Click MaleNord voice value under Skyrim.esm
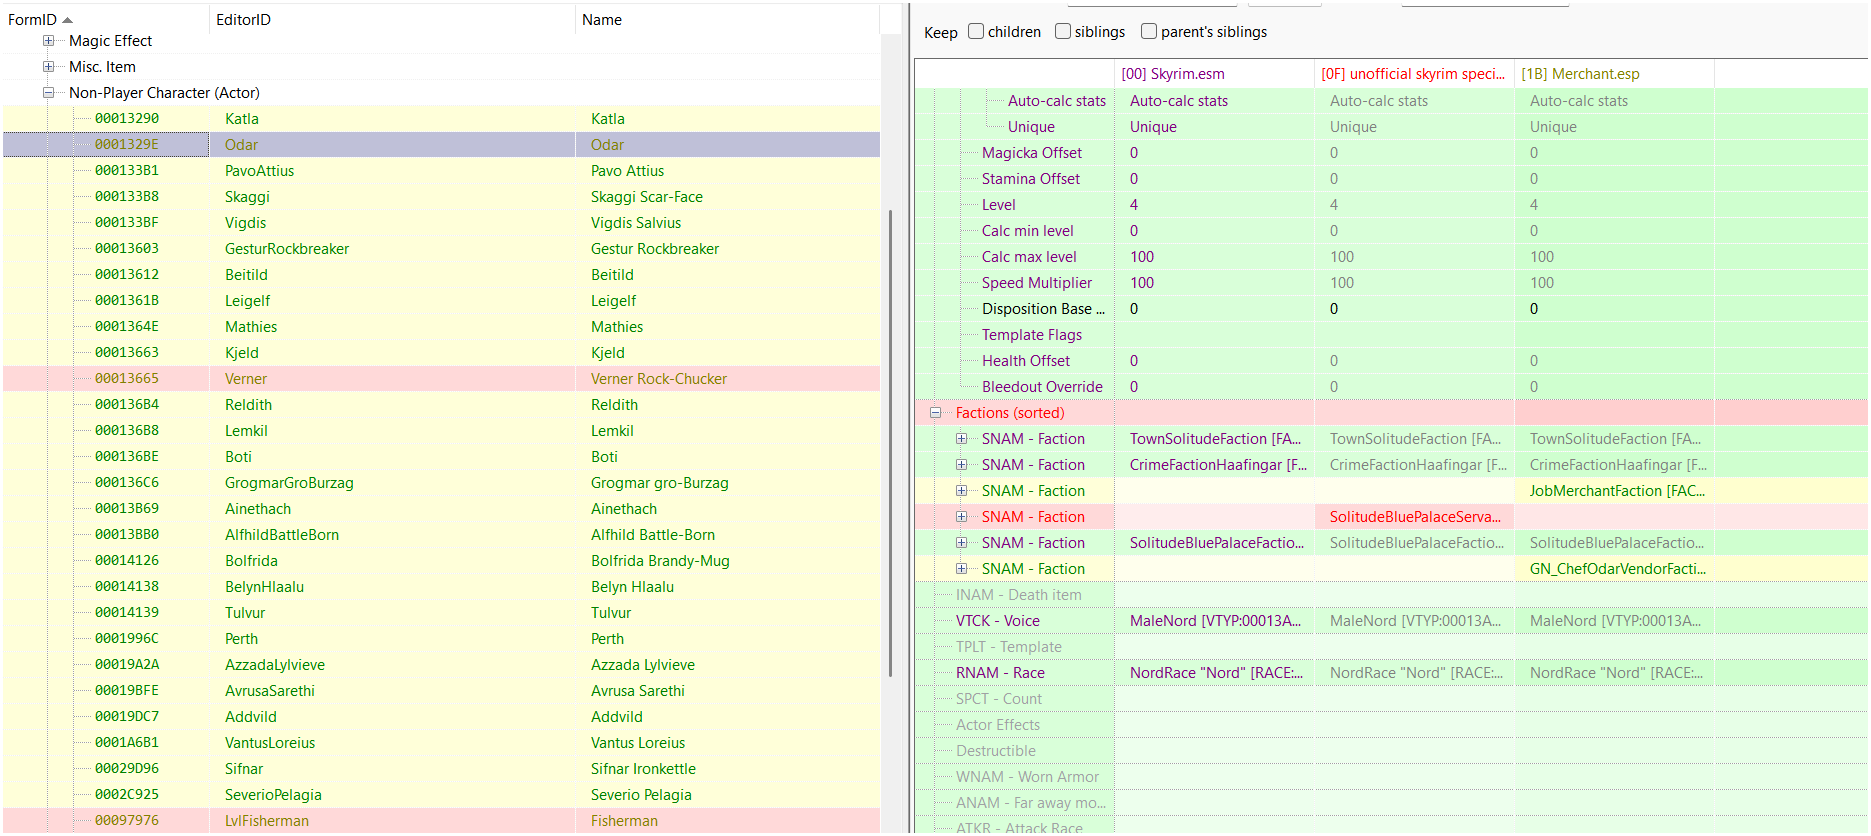Image resolution: width=1871 pixels, height=836 pixels. [1215, 621]
